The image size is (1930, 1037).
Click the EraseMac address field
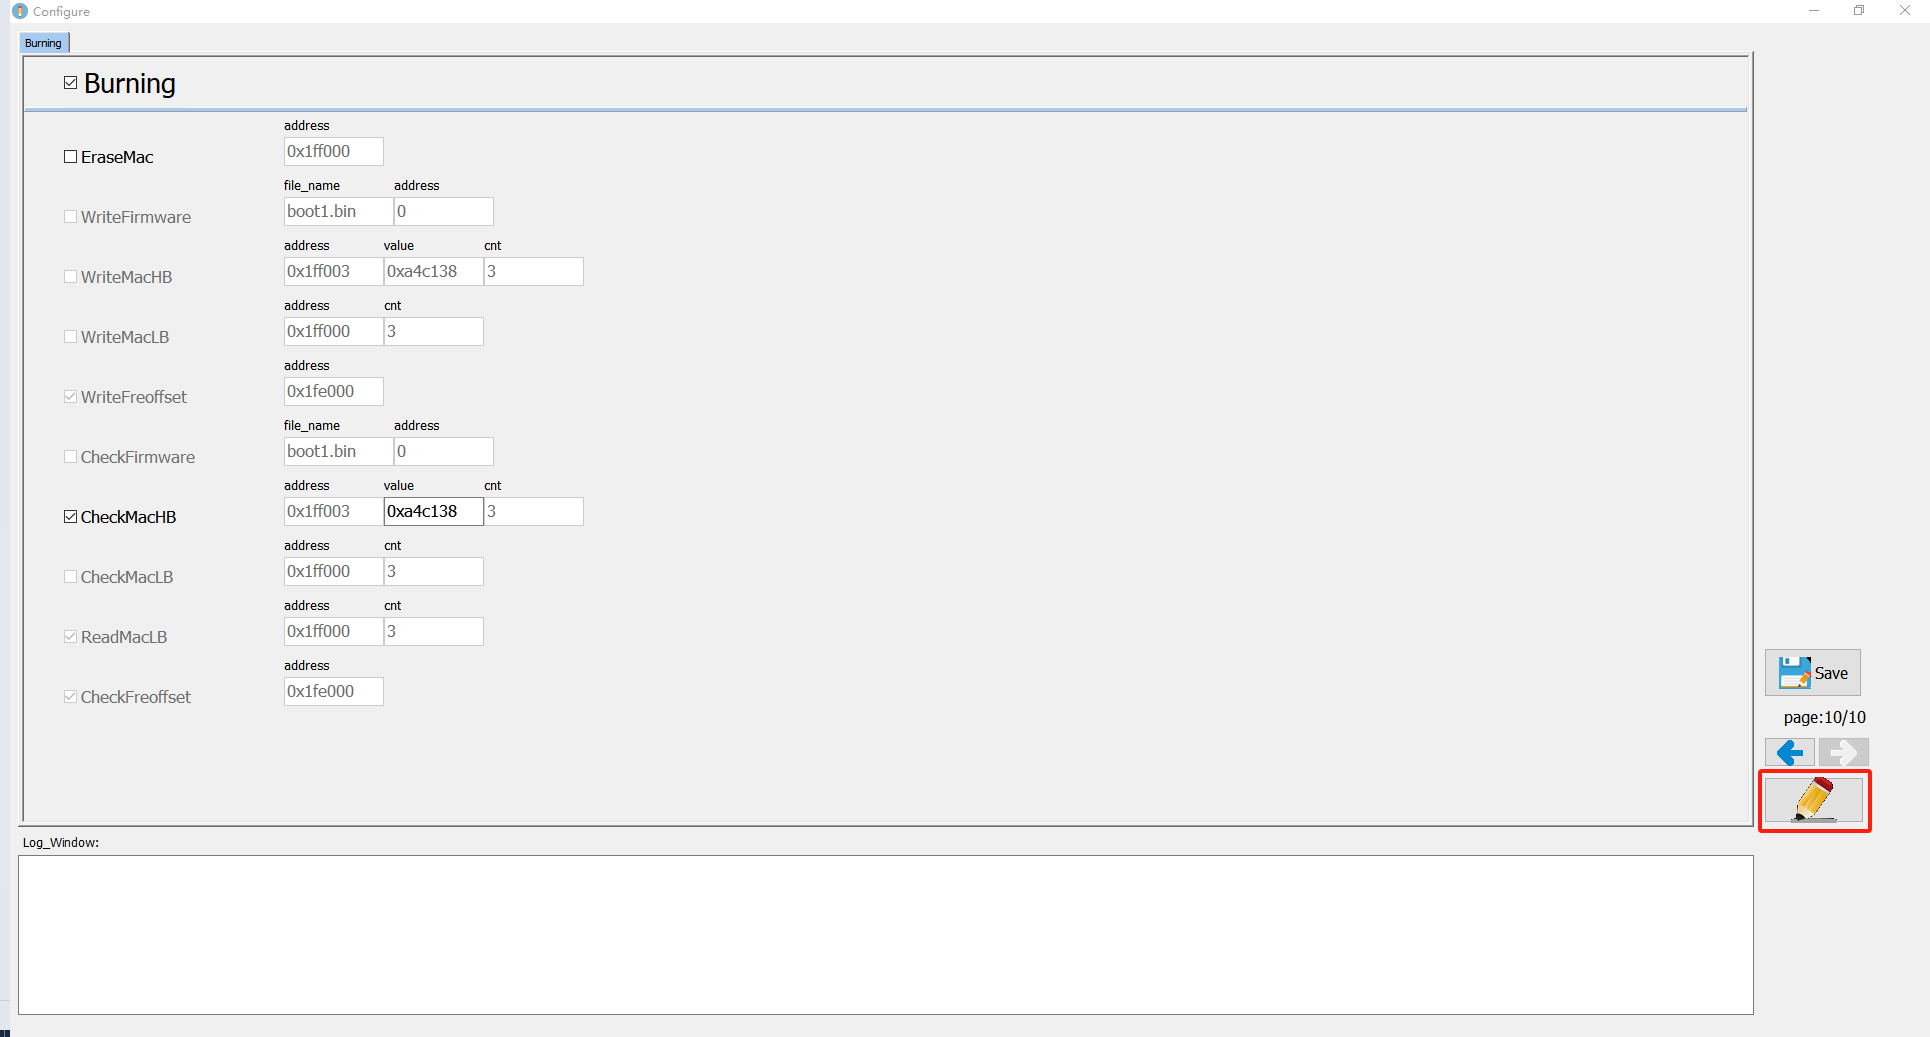333,152
